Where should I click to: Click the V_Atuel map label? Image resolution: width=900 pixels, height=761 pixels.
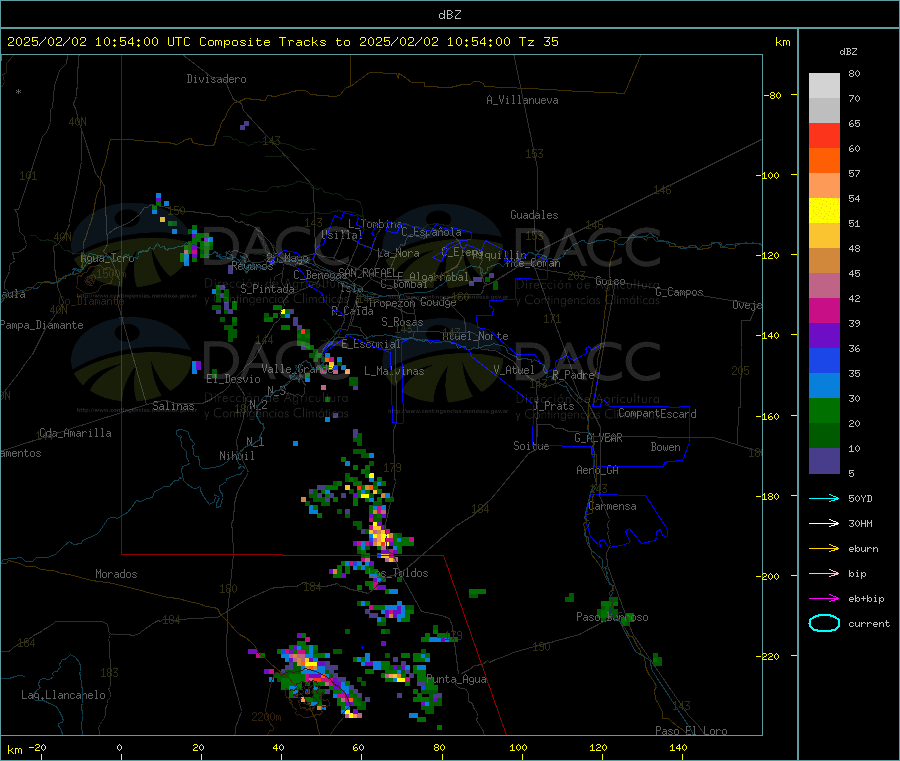click(514, 370)
